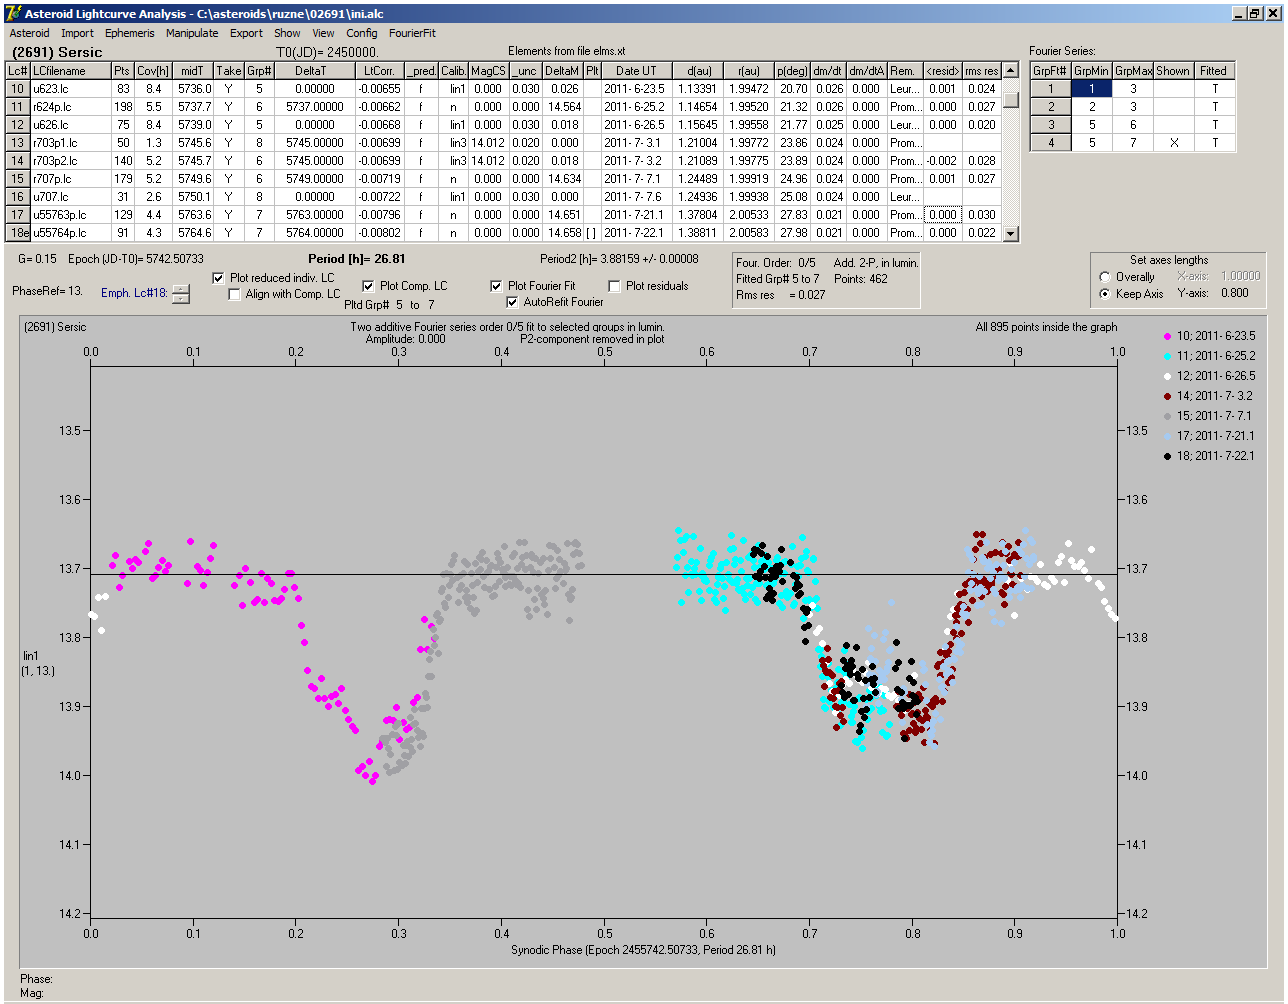
Task: Select the Overally axes radio button
Action: [x=1105, y=277]
